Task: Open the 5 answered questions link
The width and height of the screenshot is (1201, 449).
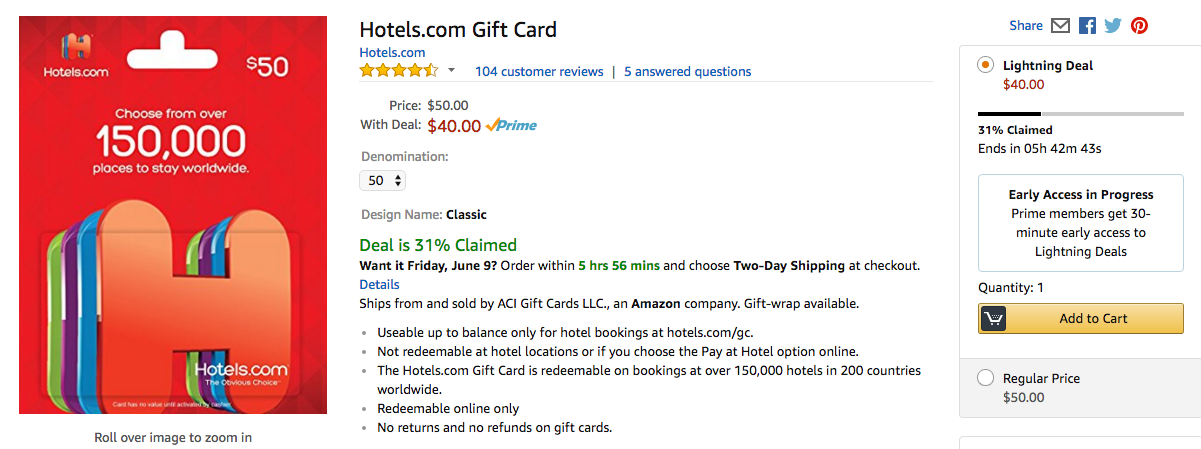Action: [x=687, y=72]
